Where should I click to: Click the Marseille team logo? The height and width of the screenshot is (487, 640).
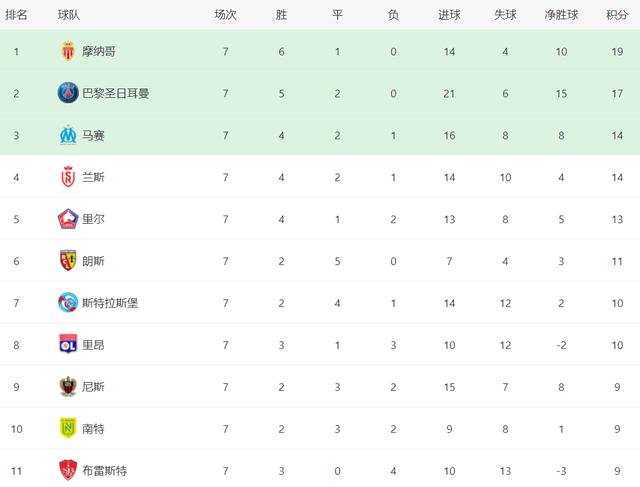[x=68, y=135]
